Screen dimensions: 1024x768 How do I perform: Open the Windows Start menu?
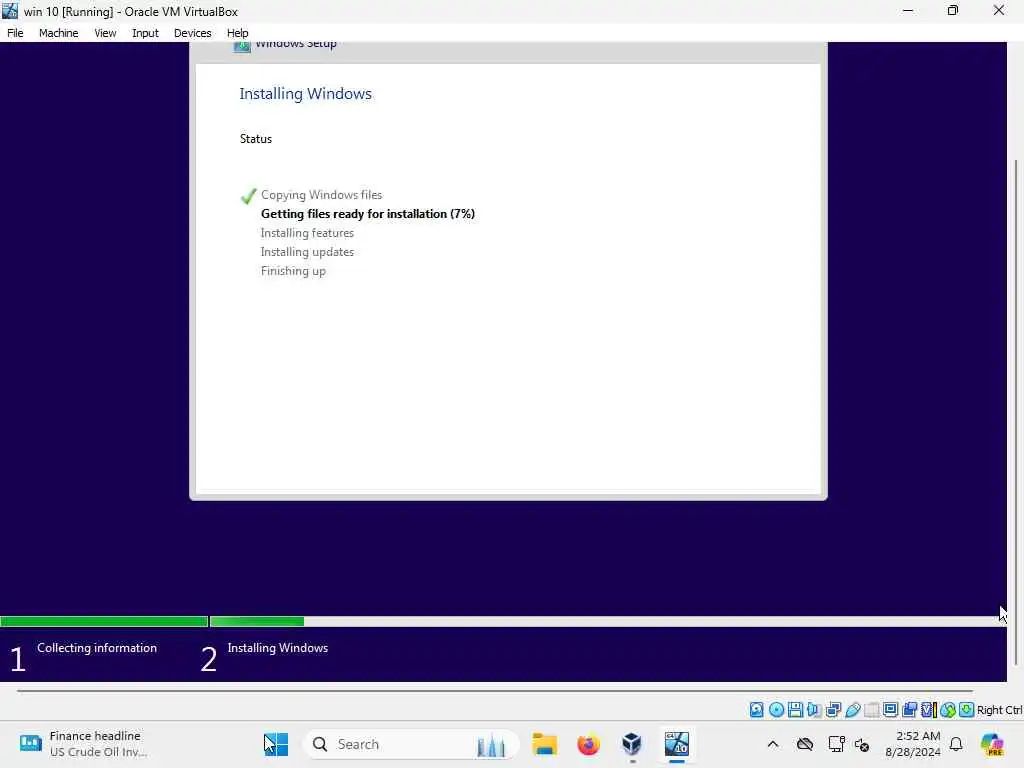[276, 744]
